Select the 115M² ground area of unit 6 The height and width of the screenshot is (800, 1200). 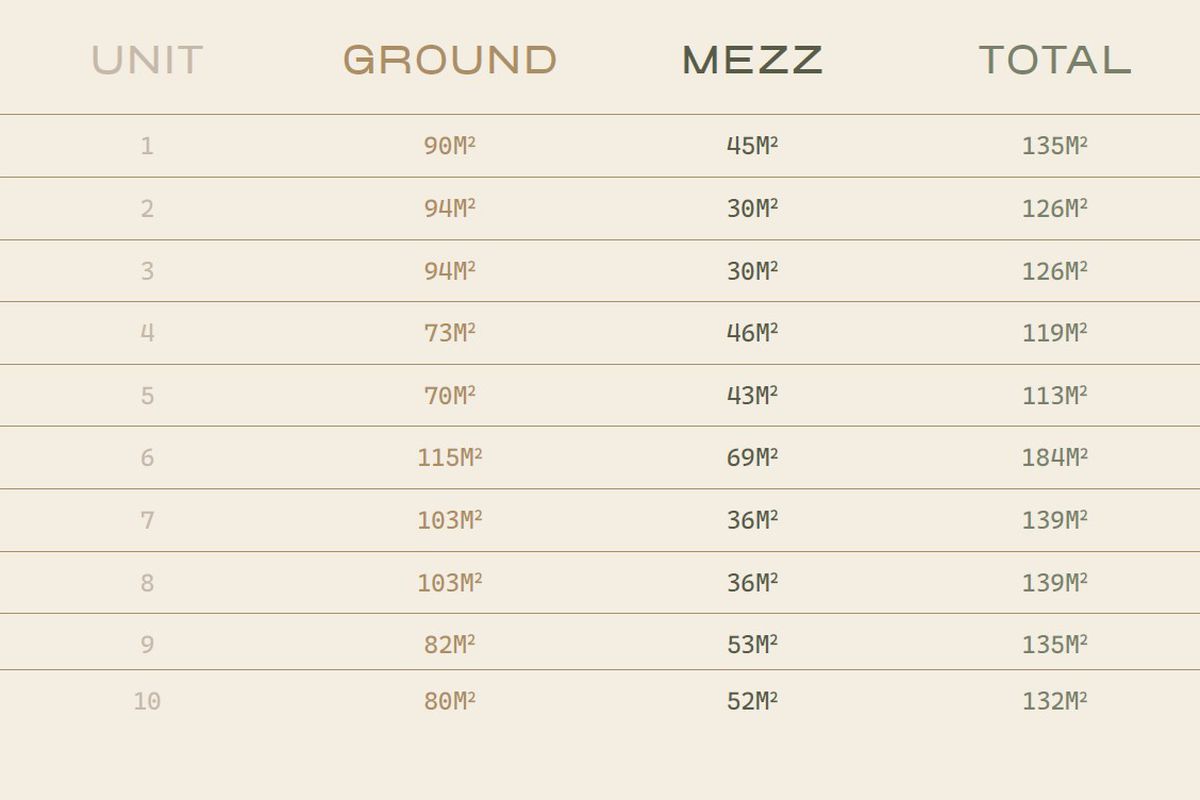coord(449,458)
